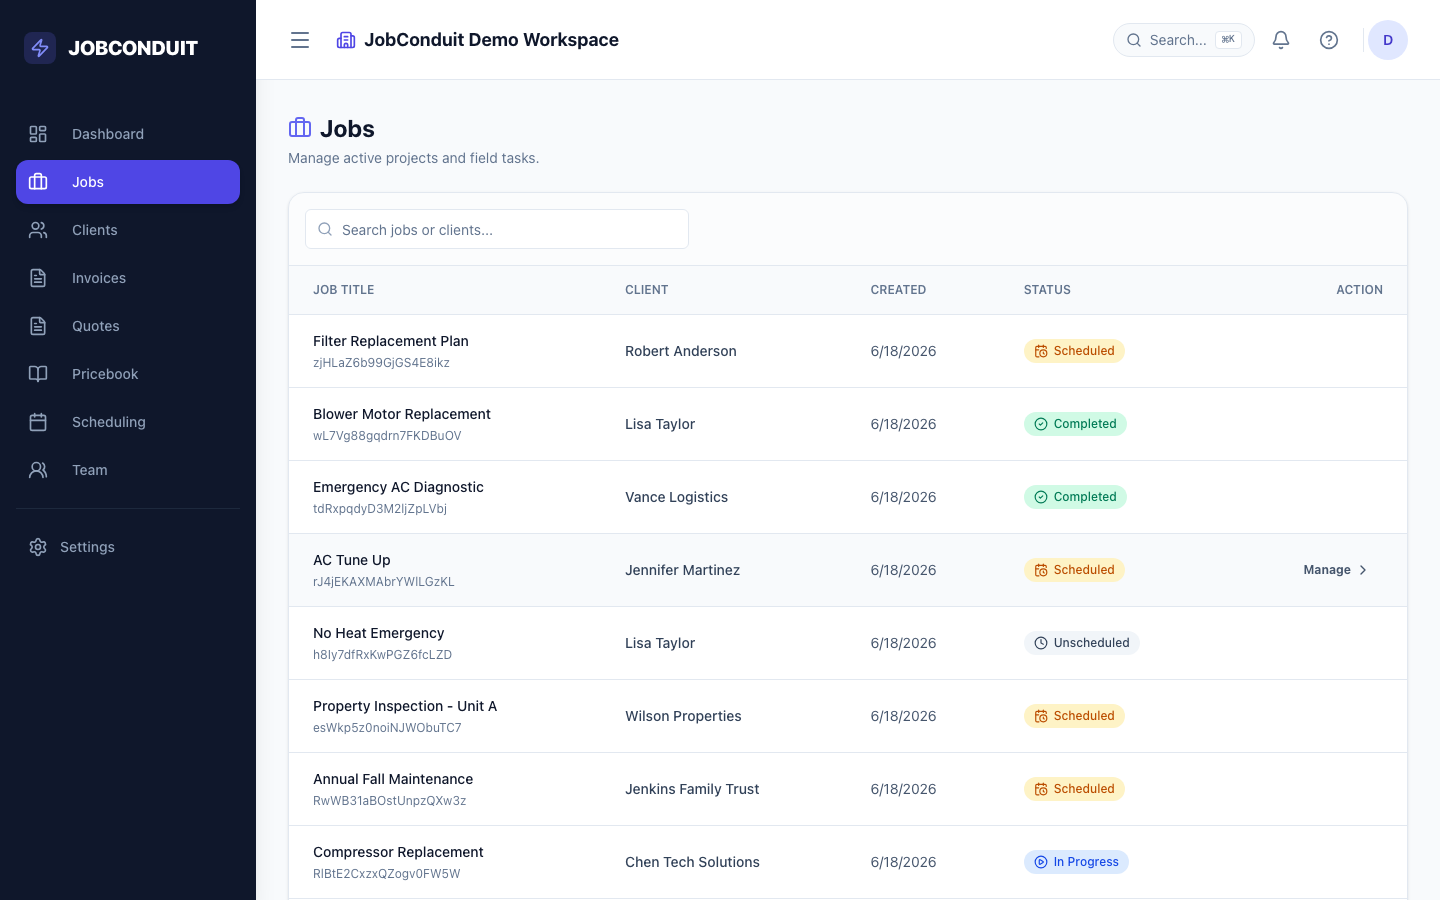The height and width of the screenshot is (900, 1440).
Task: Open the AC Tune Up job title
Action: pos(352,560)
